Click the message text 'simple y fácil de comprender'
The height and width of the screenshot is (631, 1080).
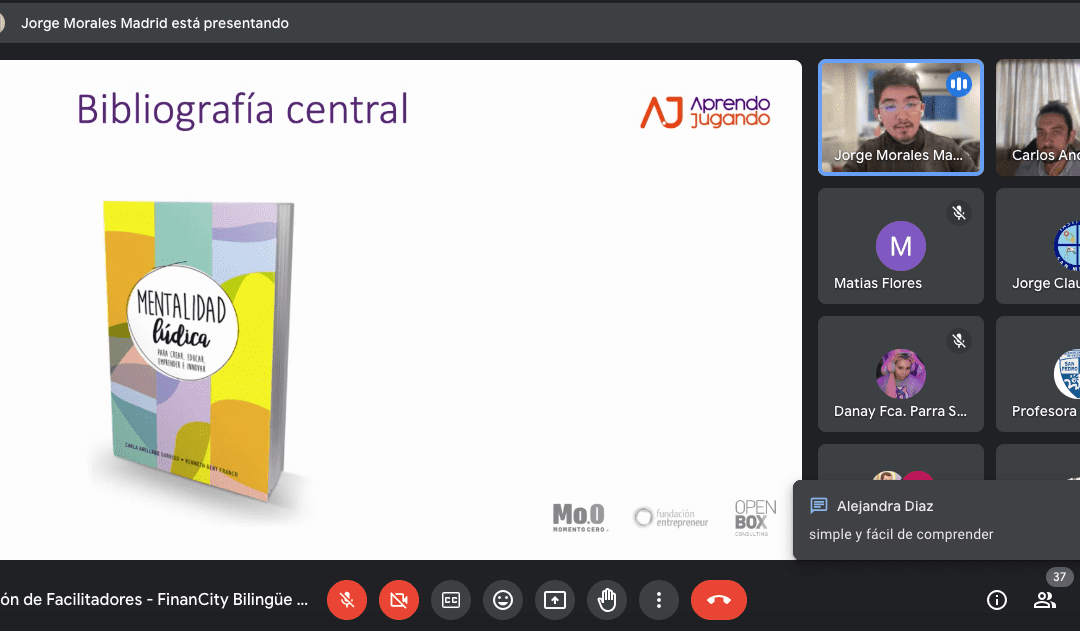coord(901,535)
